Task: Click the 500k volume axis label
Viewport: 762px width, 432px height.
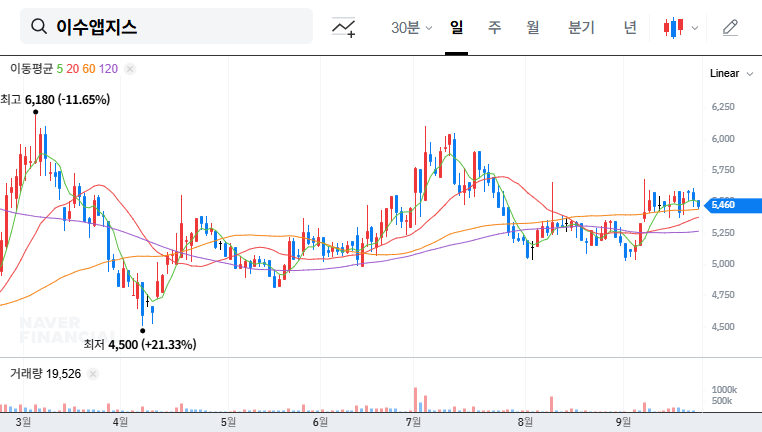Action: point(722,401)
